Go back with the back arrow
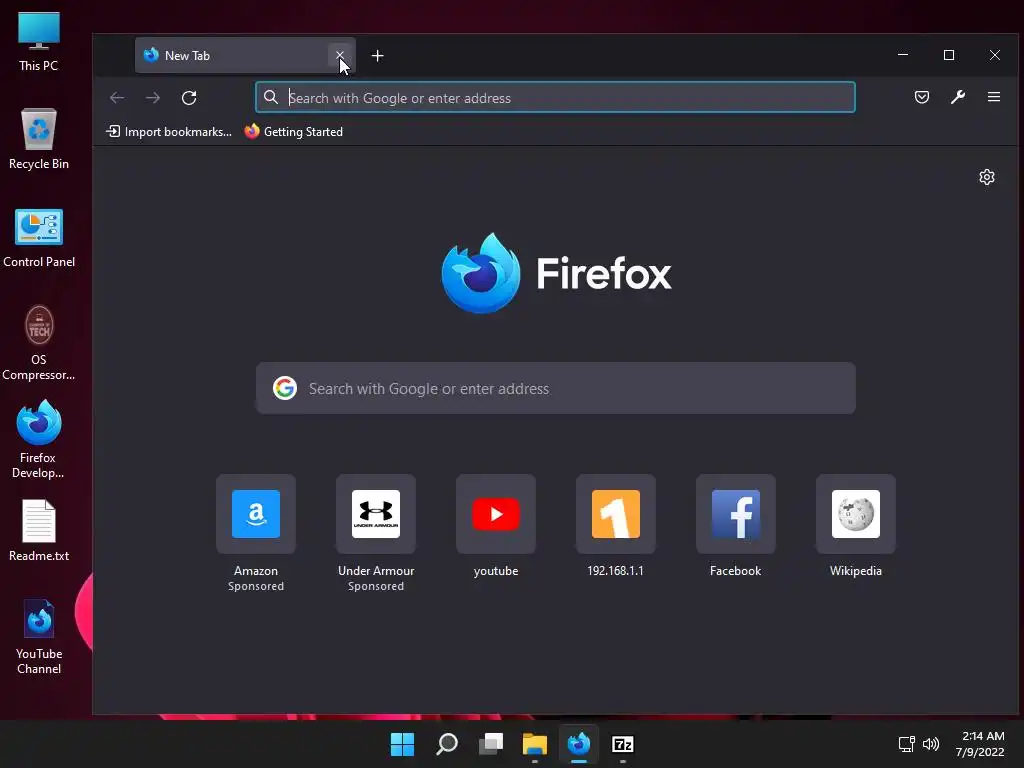The width and height of the screenshot is (1024, 768). [118, 98]
